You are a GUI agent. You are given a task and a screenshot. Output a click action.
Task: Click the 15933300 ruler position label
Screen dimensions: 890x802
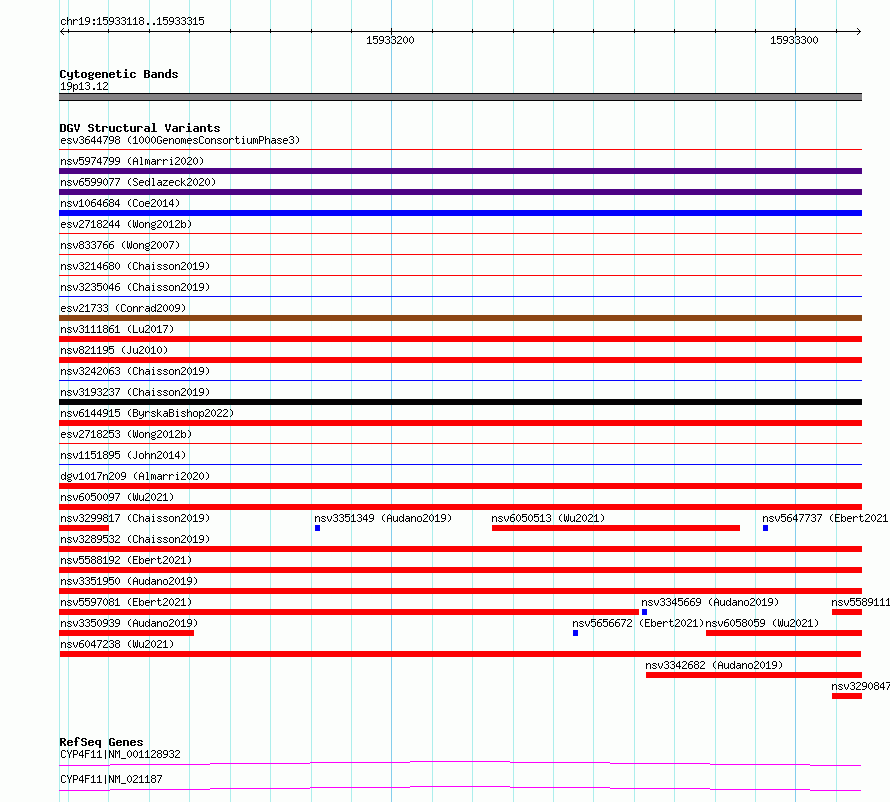[794, 40]
